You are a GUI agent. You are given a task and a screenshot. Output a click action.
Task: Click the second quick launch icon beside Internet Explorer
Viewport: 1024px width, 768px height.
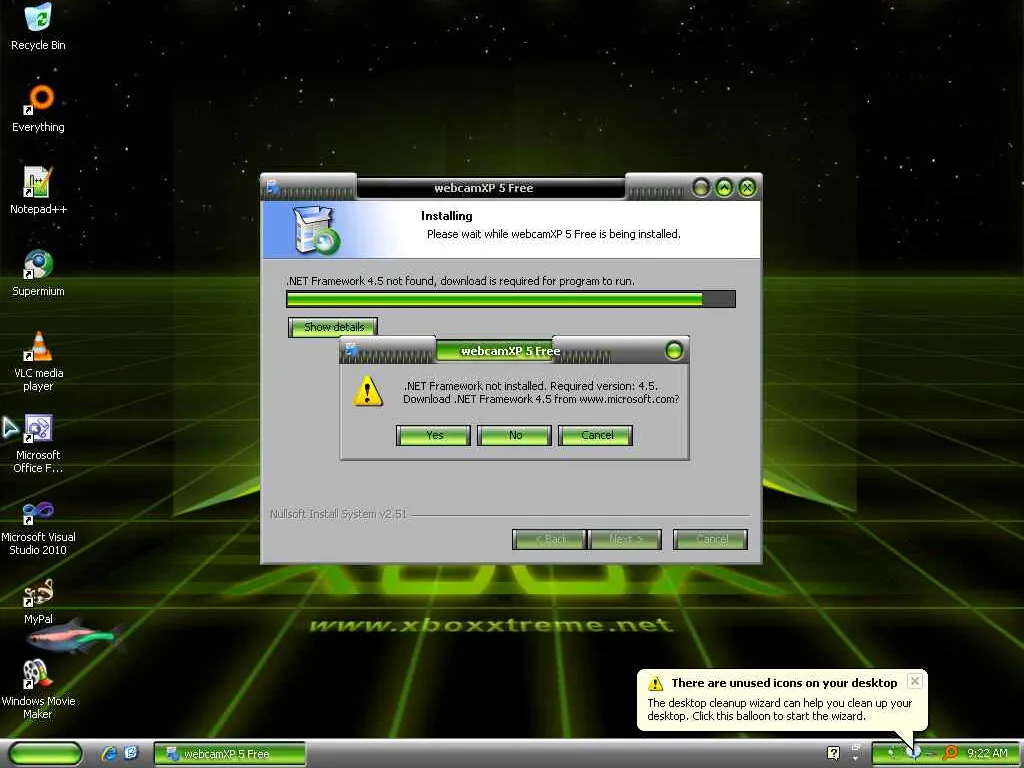[x=131, y=753]
